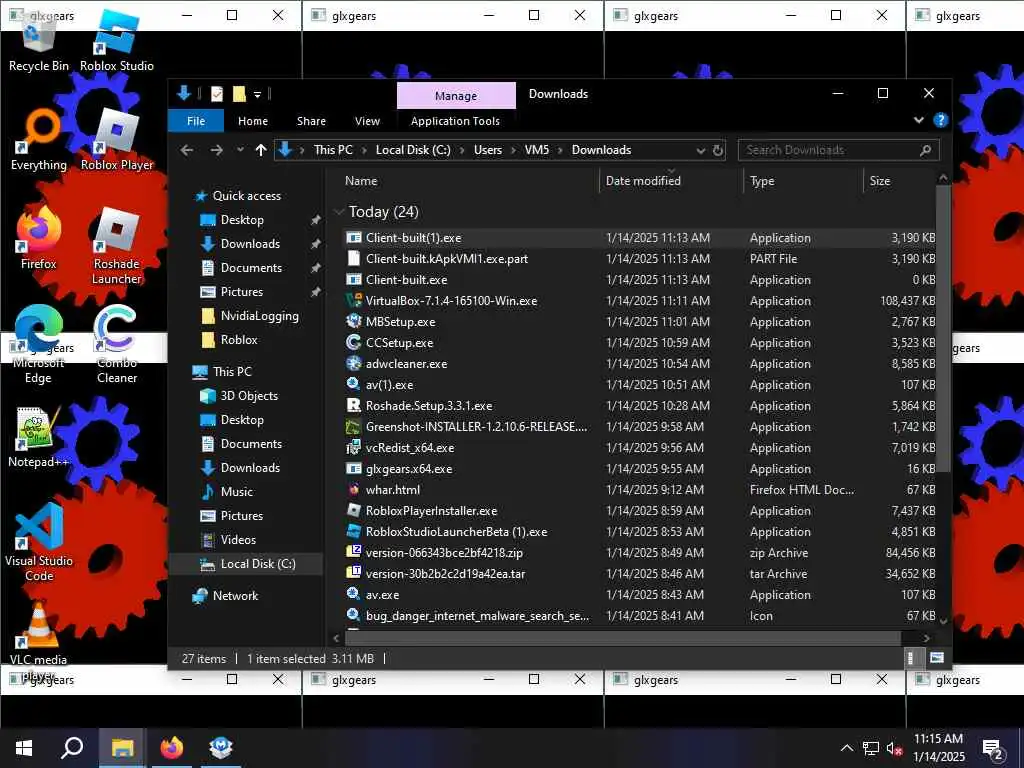Select This PC in navigation pane
Screen dimensions: 1024x768
click(223, 372)
